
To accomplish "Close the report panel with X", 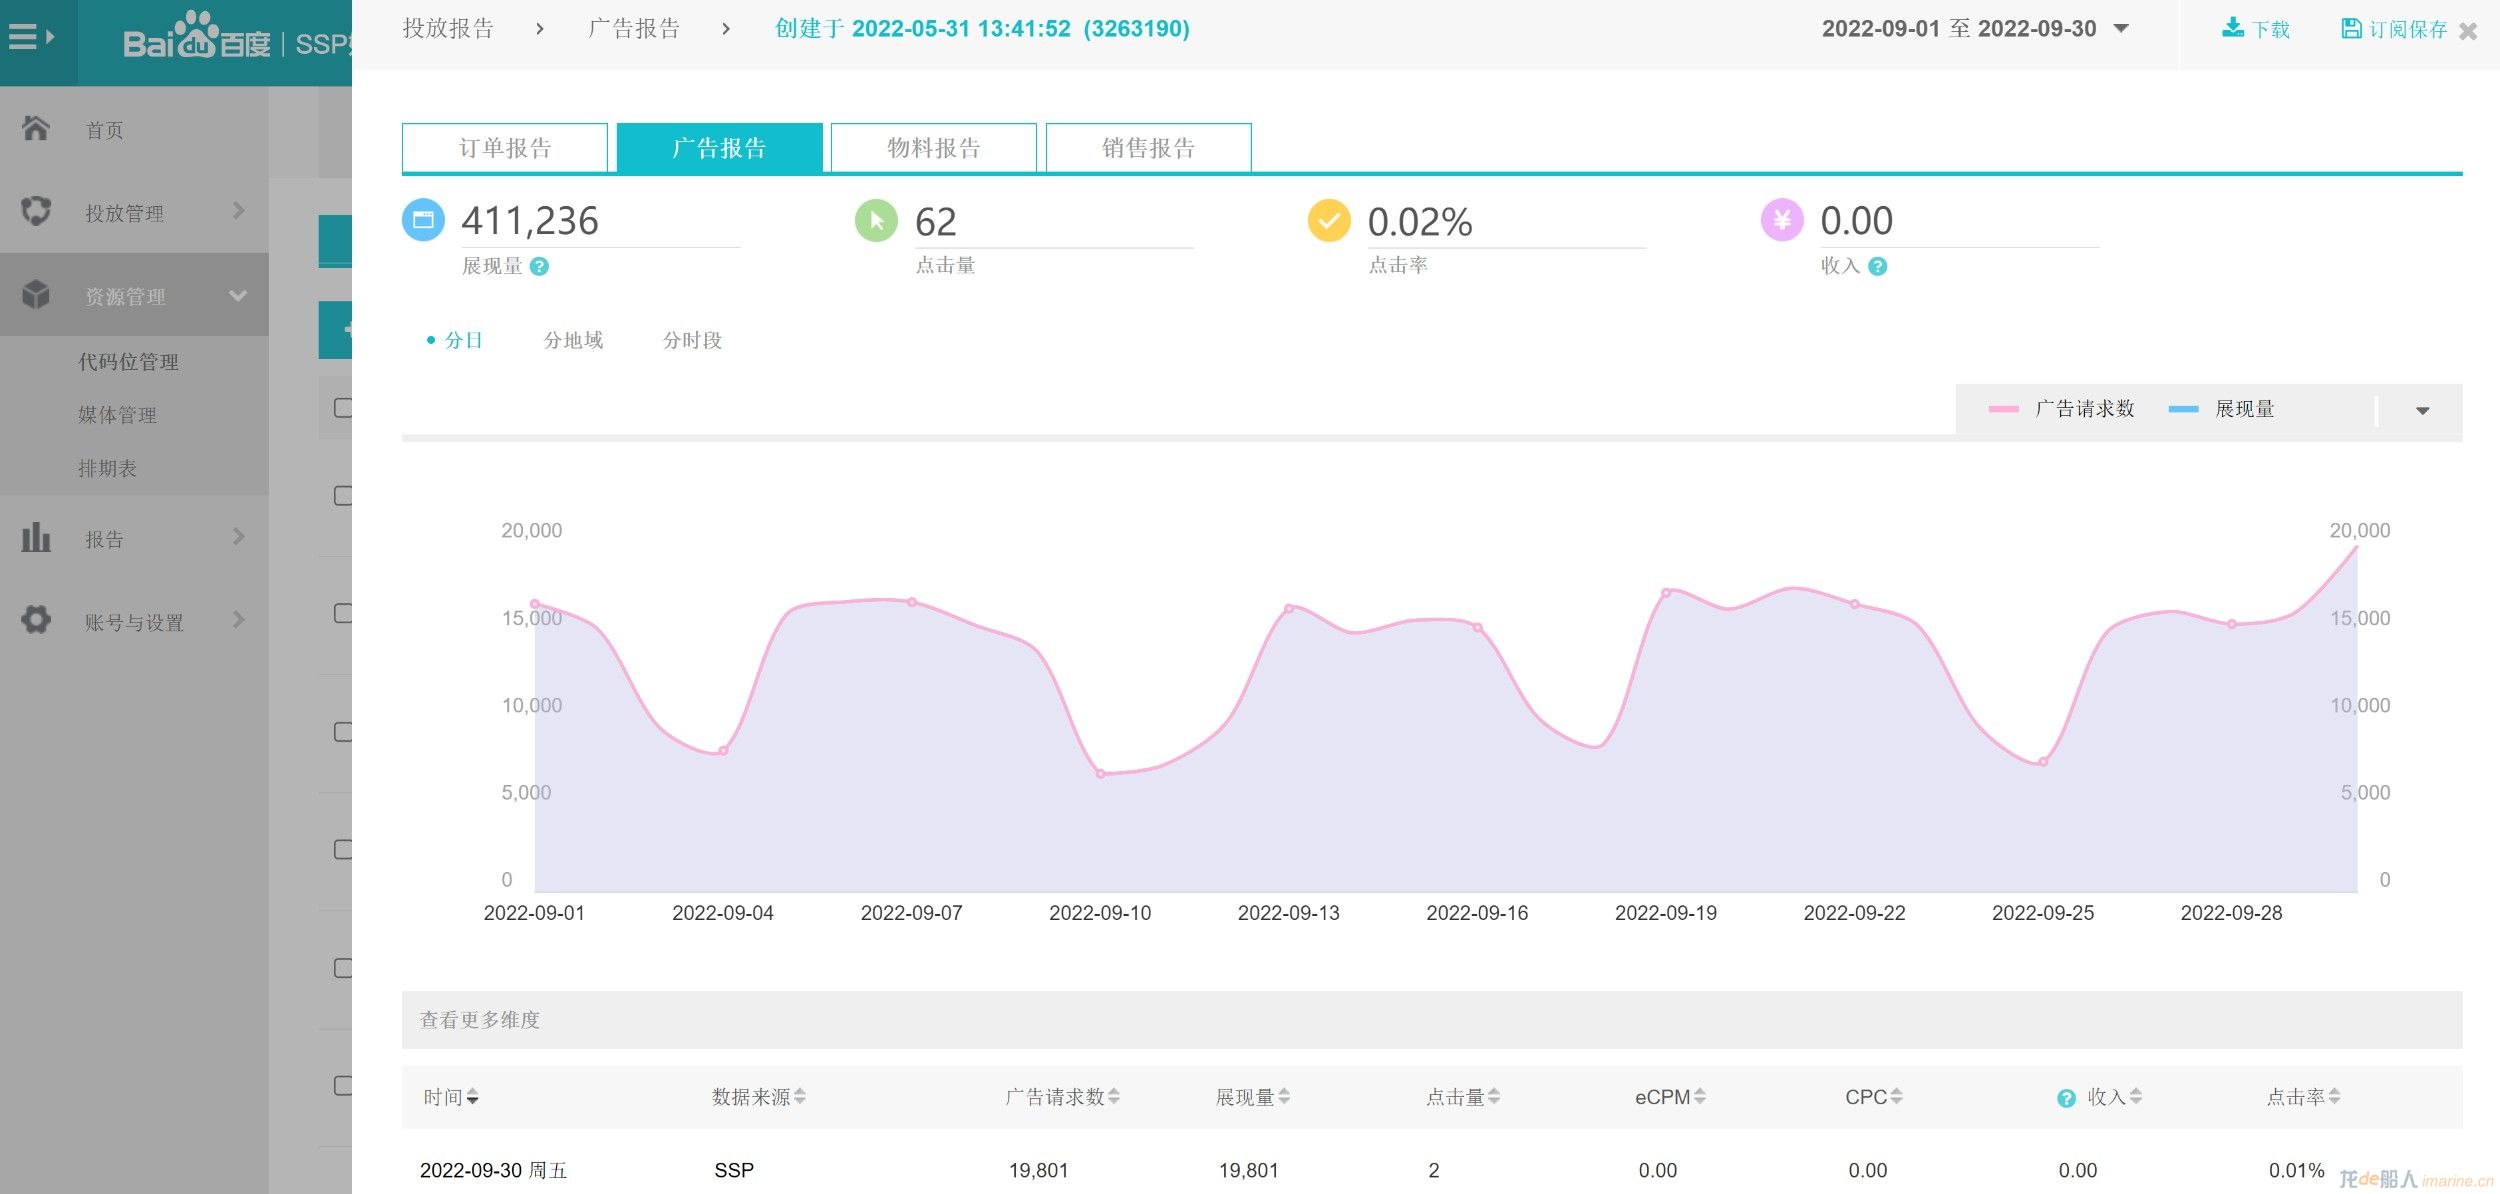I will [2468, 31].
